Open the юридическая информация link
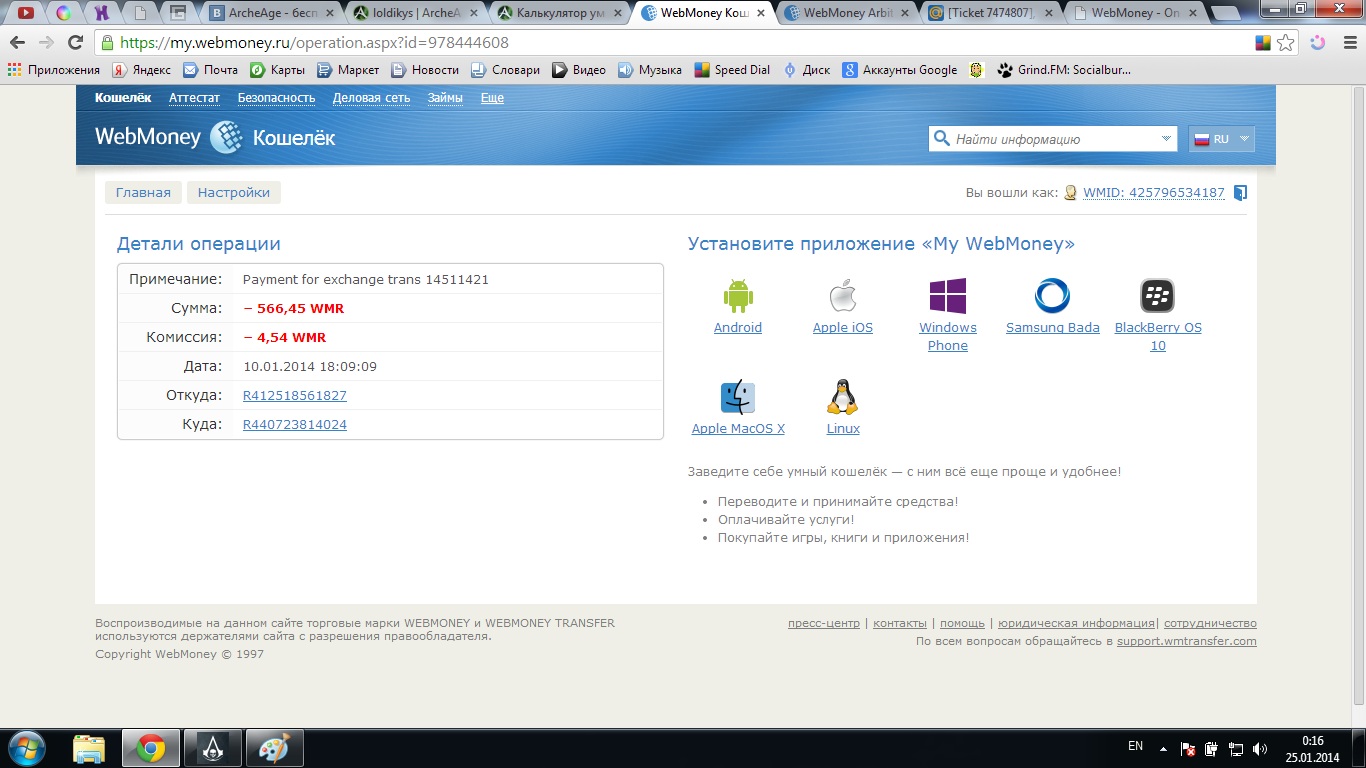1366x768 pixels. click(1076, 623)
